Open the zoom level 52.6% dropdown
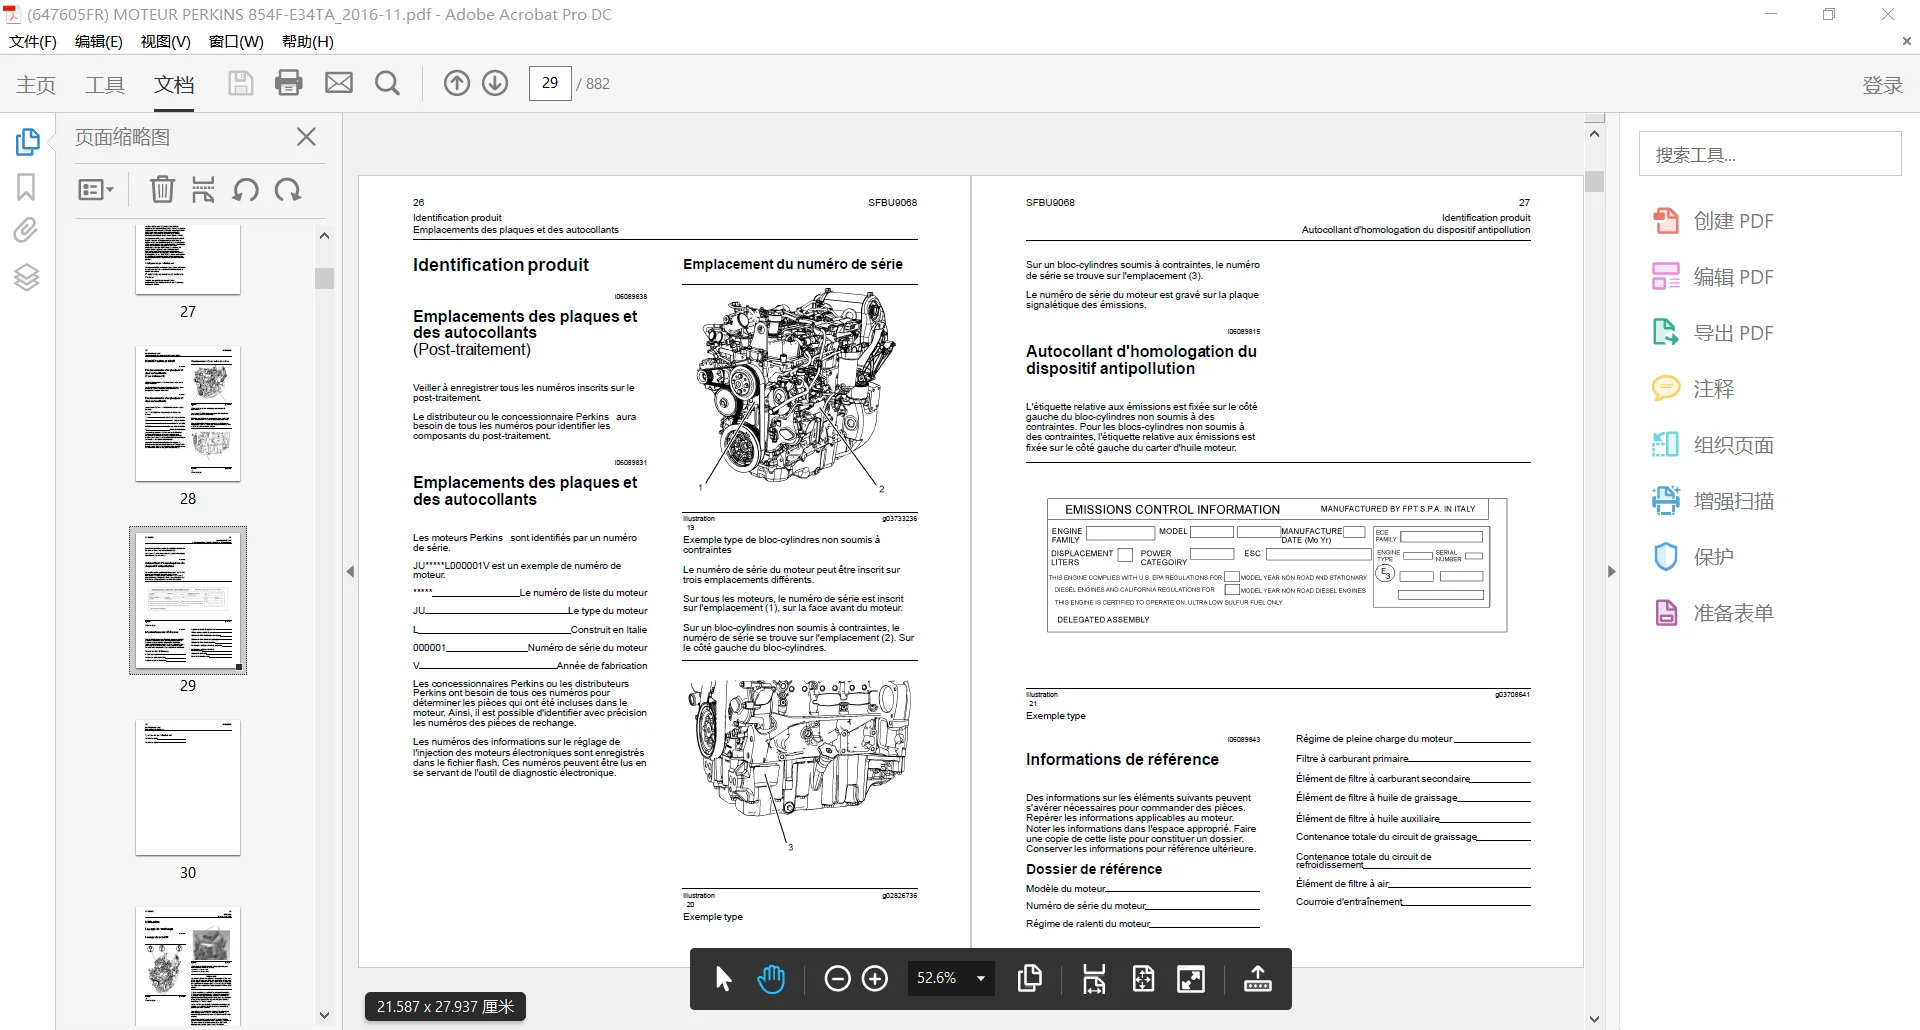The width and height of the screenshot is (1920, 1030). [952, 978]
